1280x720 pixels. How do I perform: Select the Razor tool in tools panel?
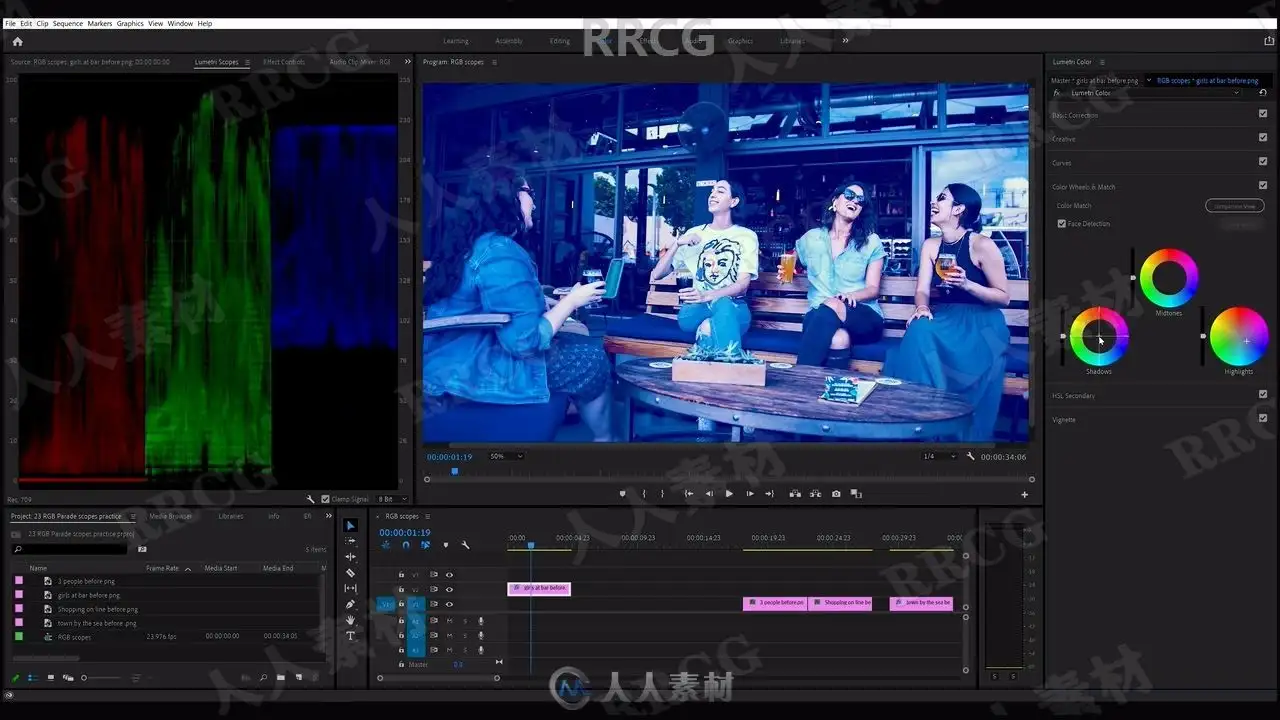click(x=350, y=573)
